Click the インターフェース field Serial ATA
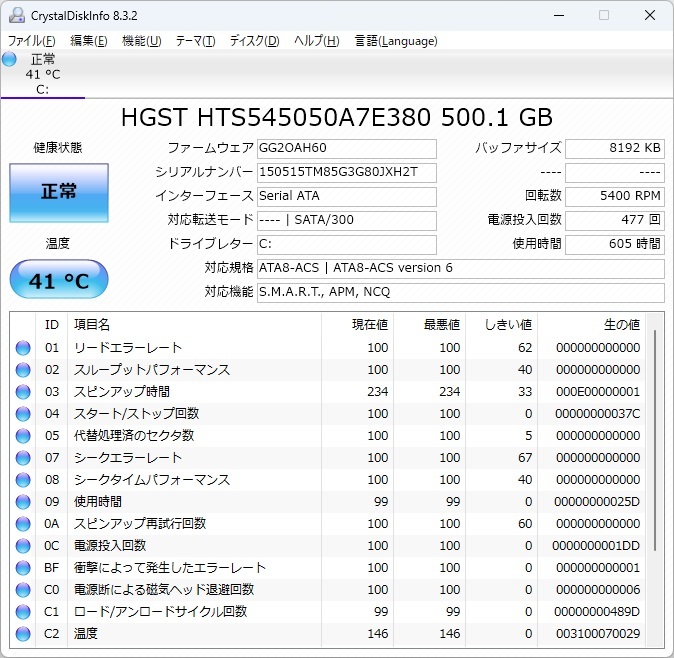The image size is (674, 658). pyautogui.click(x=347, y=196)
